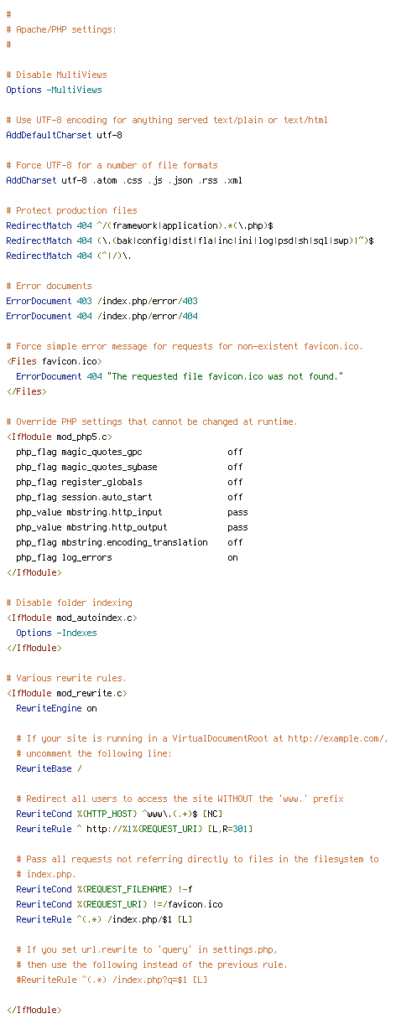Click the 'php_flag log_errors' on value
The height and width of the screenshot is (1024, 396).
(233, 558)
